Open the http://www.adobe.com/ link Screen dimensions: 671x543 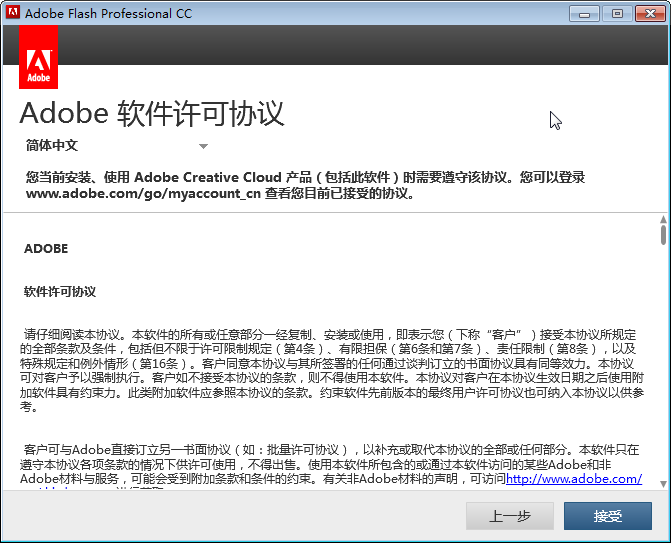click(574, 478)
